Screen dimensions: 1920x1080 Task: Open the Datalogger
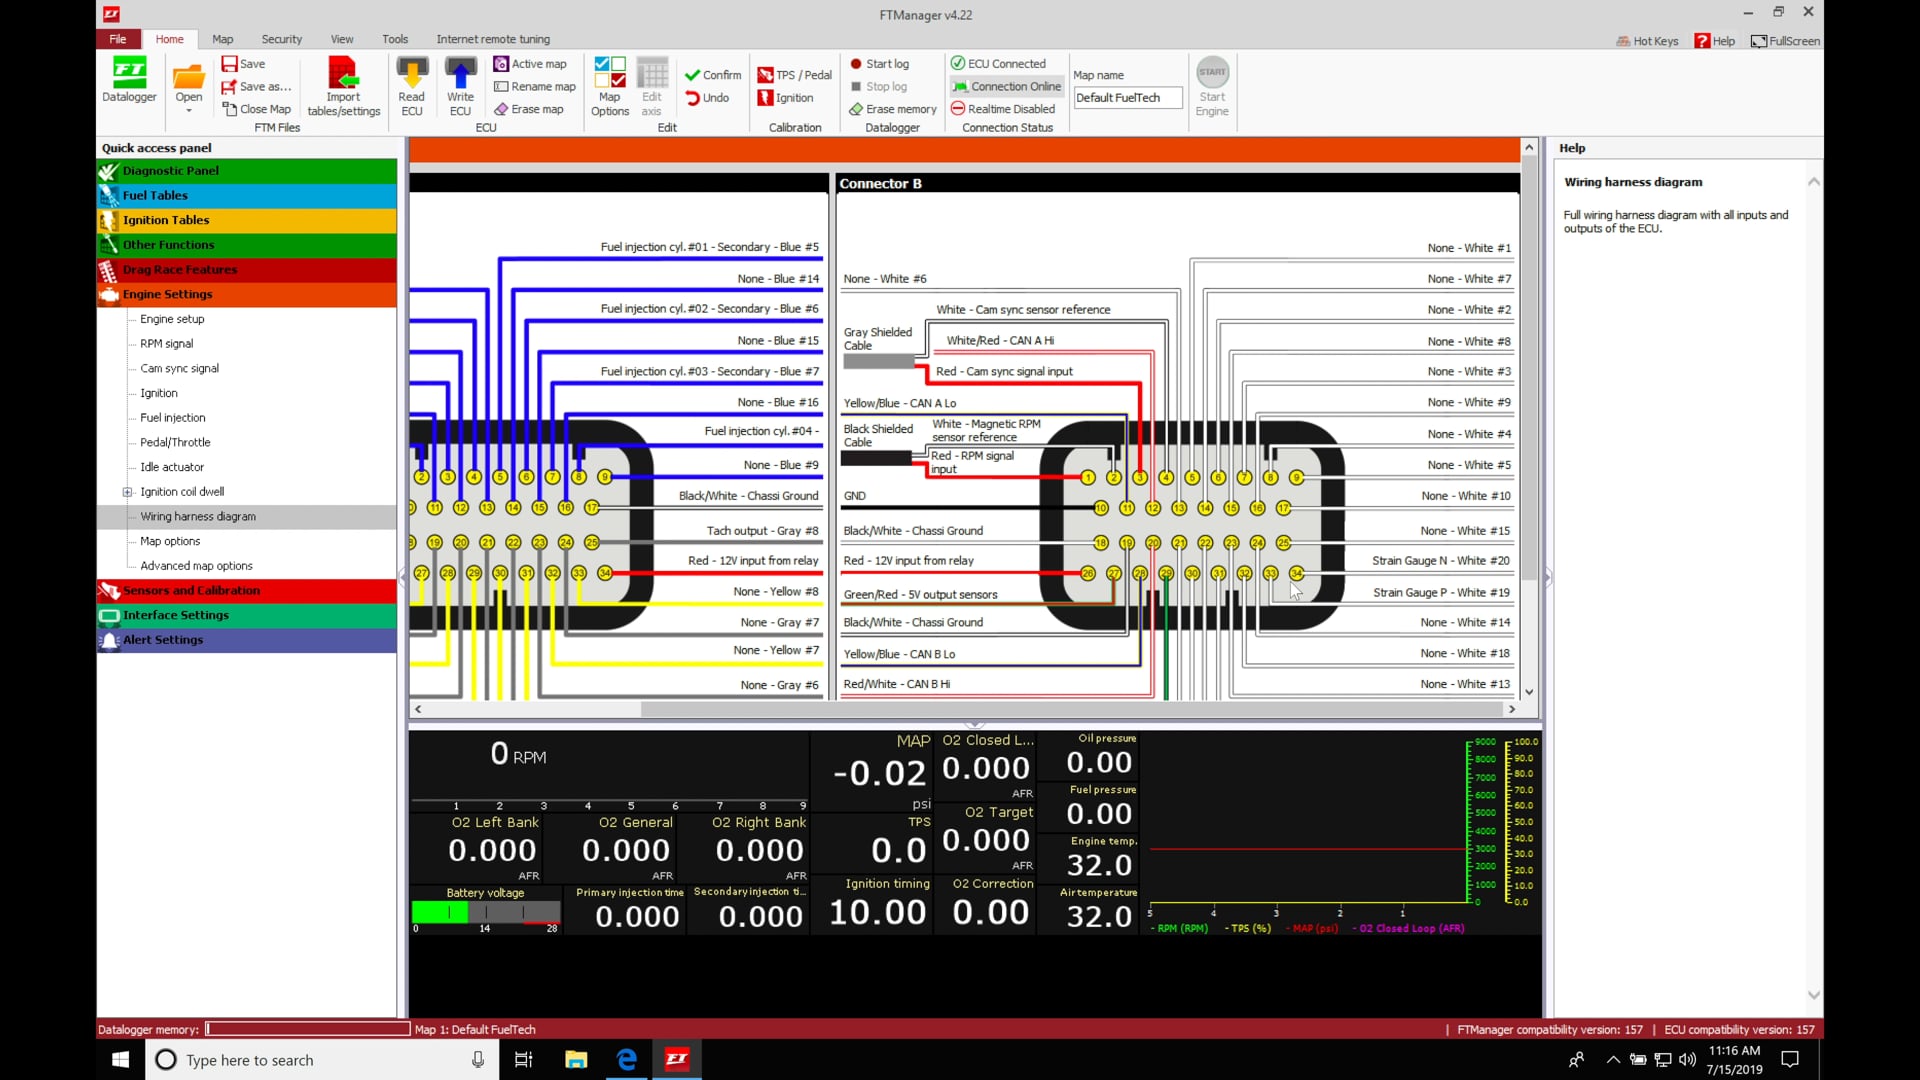(129, 82)
